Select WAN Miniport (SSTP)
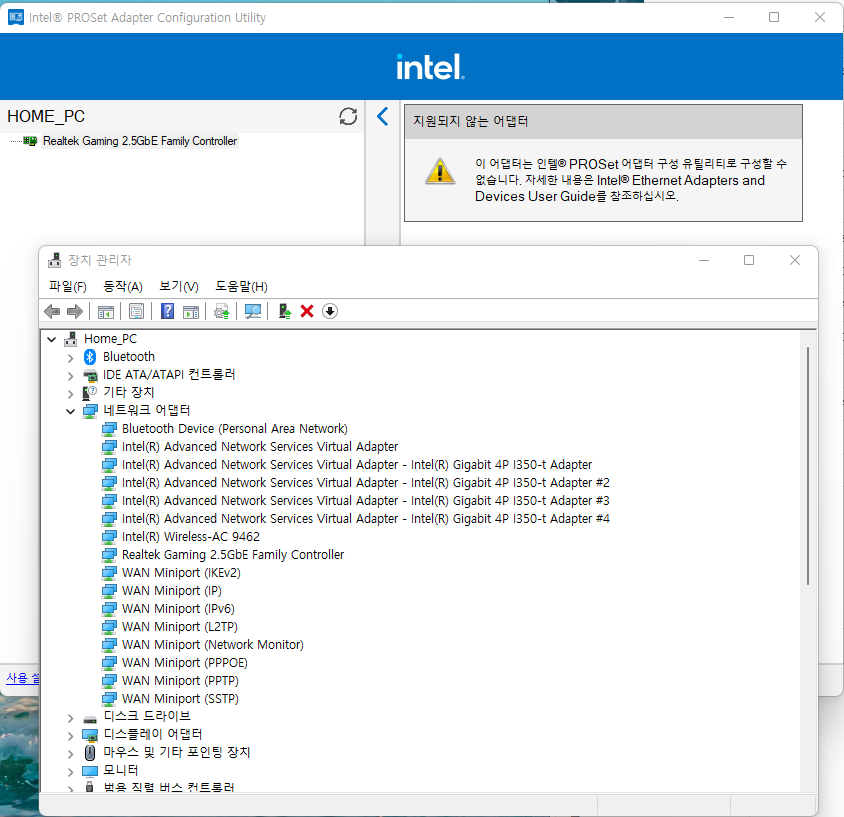Image resolution: width=844 pixels, height=817 pixels. (x=180, y=699)
